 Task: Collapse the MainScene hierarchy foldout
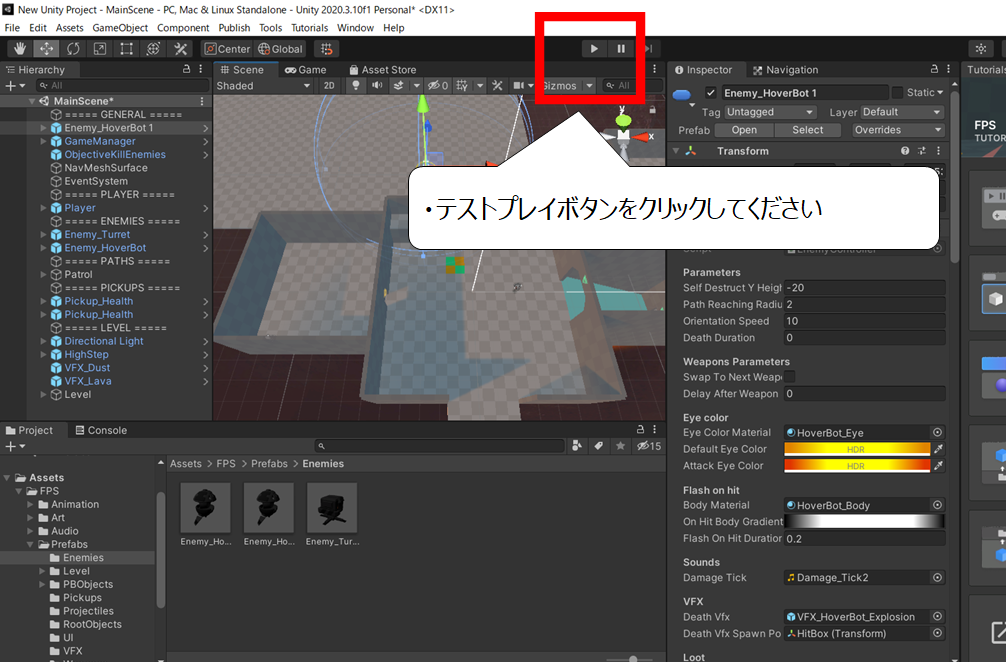tap(31, 101)
